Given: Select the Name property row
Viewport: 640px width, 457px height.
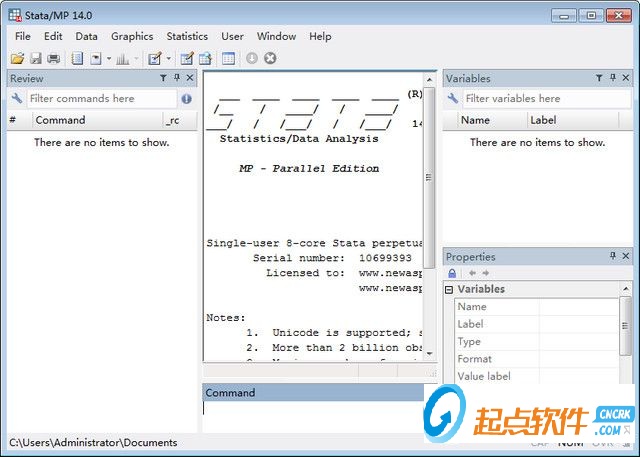Looking at the screenshot, I should click(x=536, y=307).
